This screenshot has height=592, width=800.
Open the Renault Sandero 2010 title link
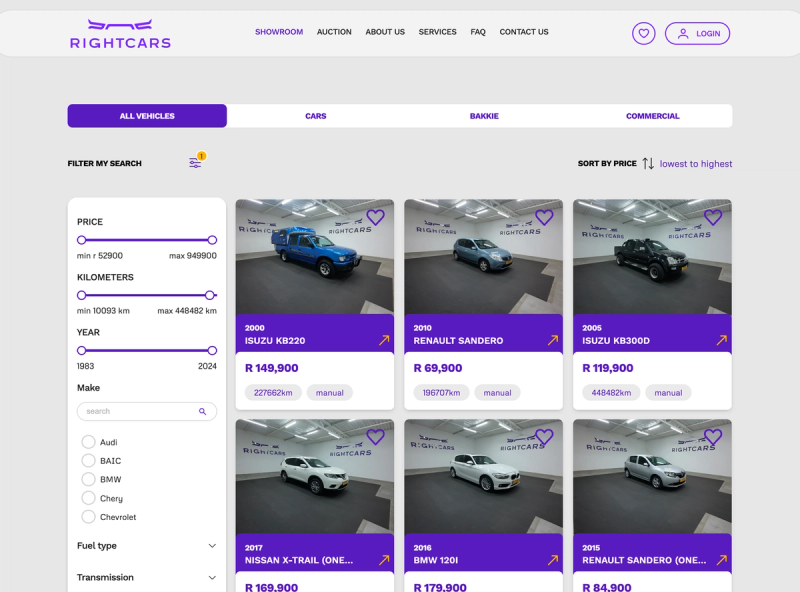tap(458, 340)
